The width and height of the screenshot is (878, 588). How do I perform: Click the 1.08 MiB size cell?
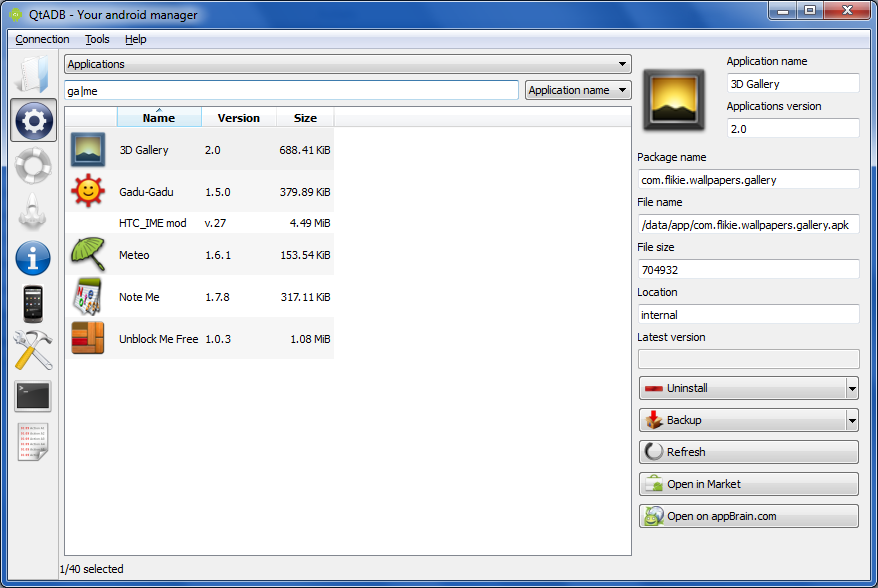310,339
